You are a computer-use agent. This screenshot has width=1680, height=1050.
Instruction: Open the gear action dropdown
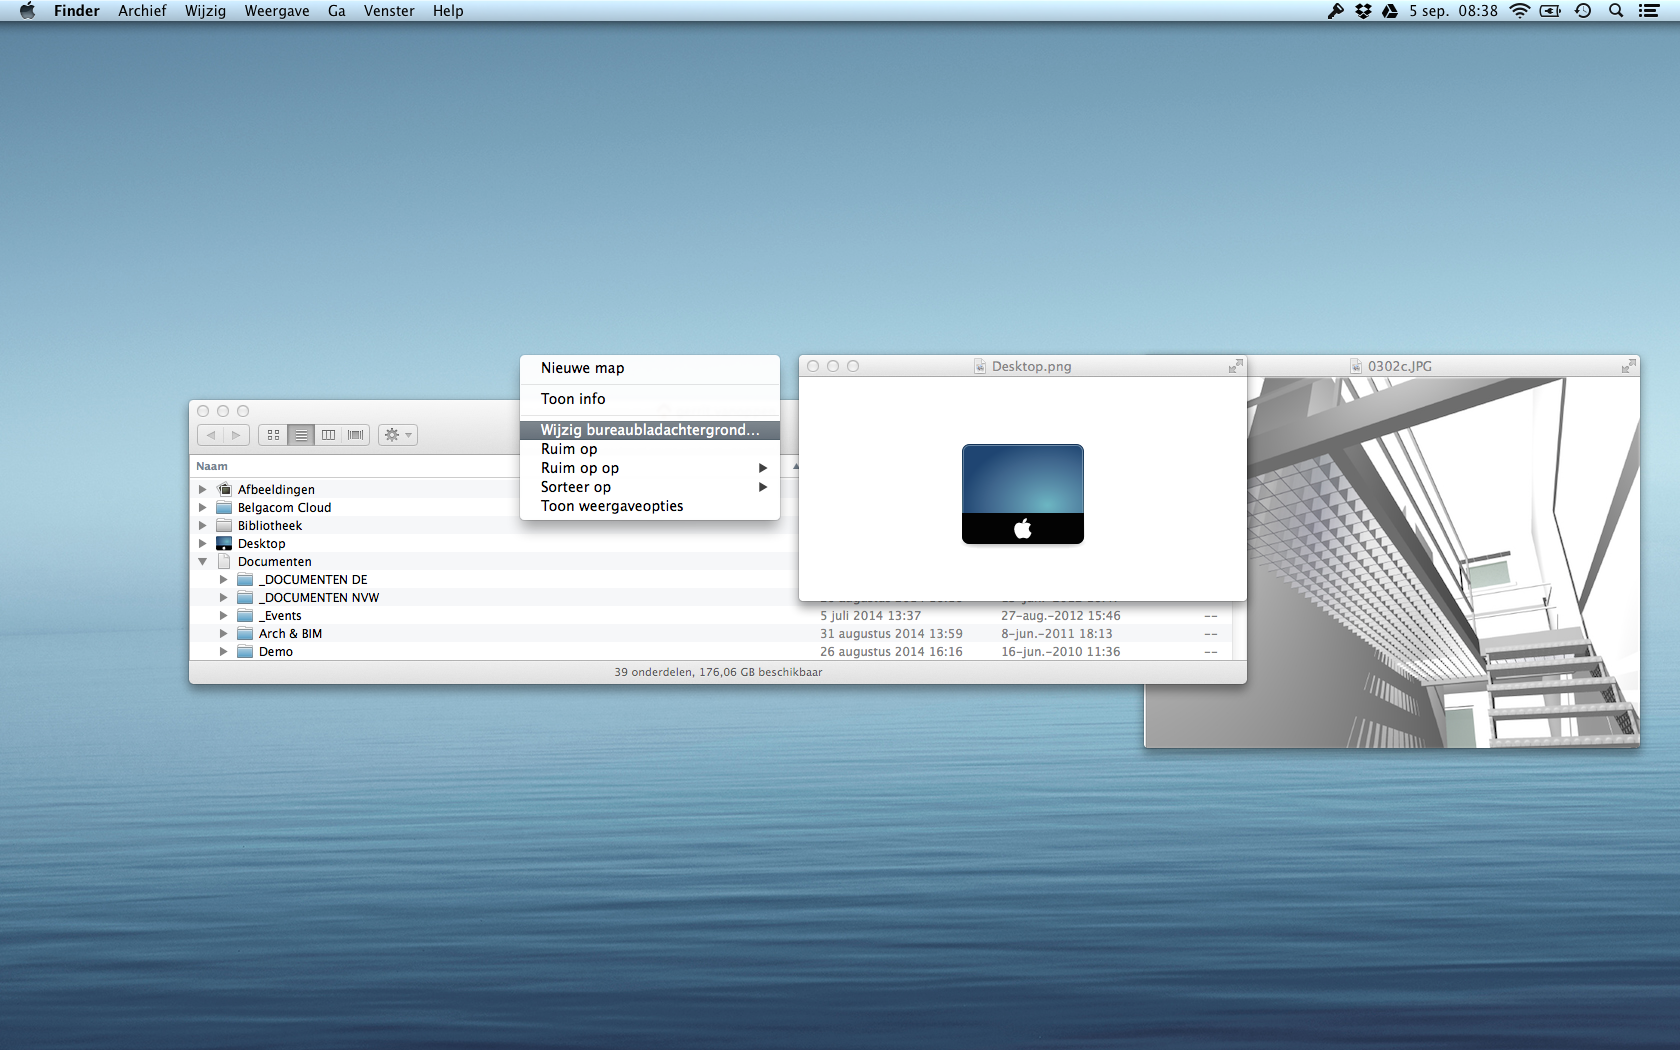tap(397, 435)
